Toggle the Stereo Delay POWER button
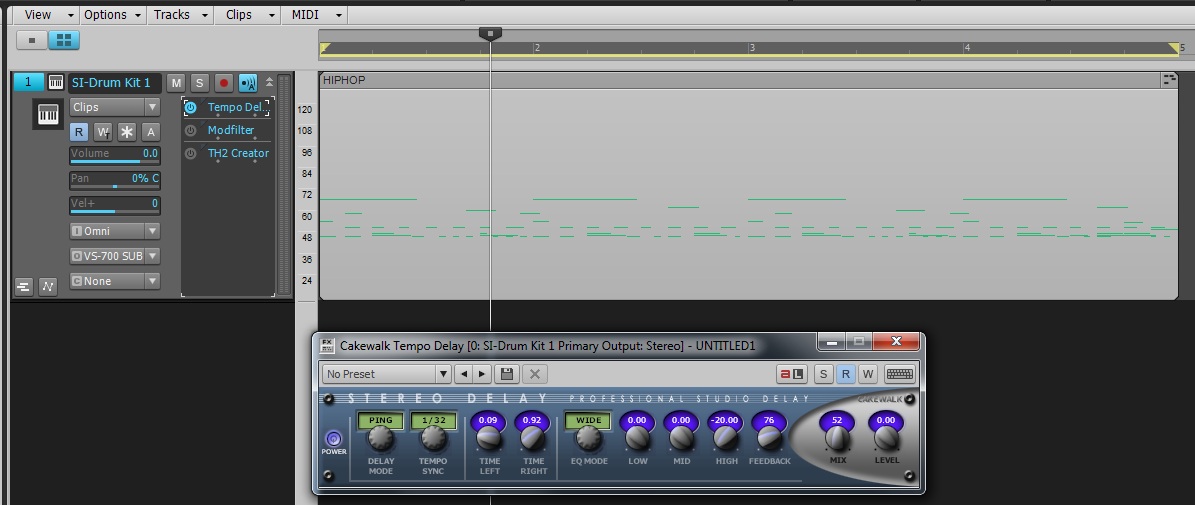1195x505 pixels. coord(333,439)
